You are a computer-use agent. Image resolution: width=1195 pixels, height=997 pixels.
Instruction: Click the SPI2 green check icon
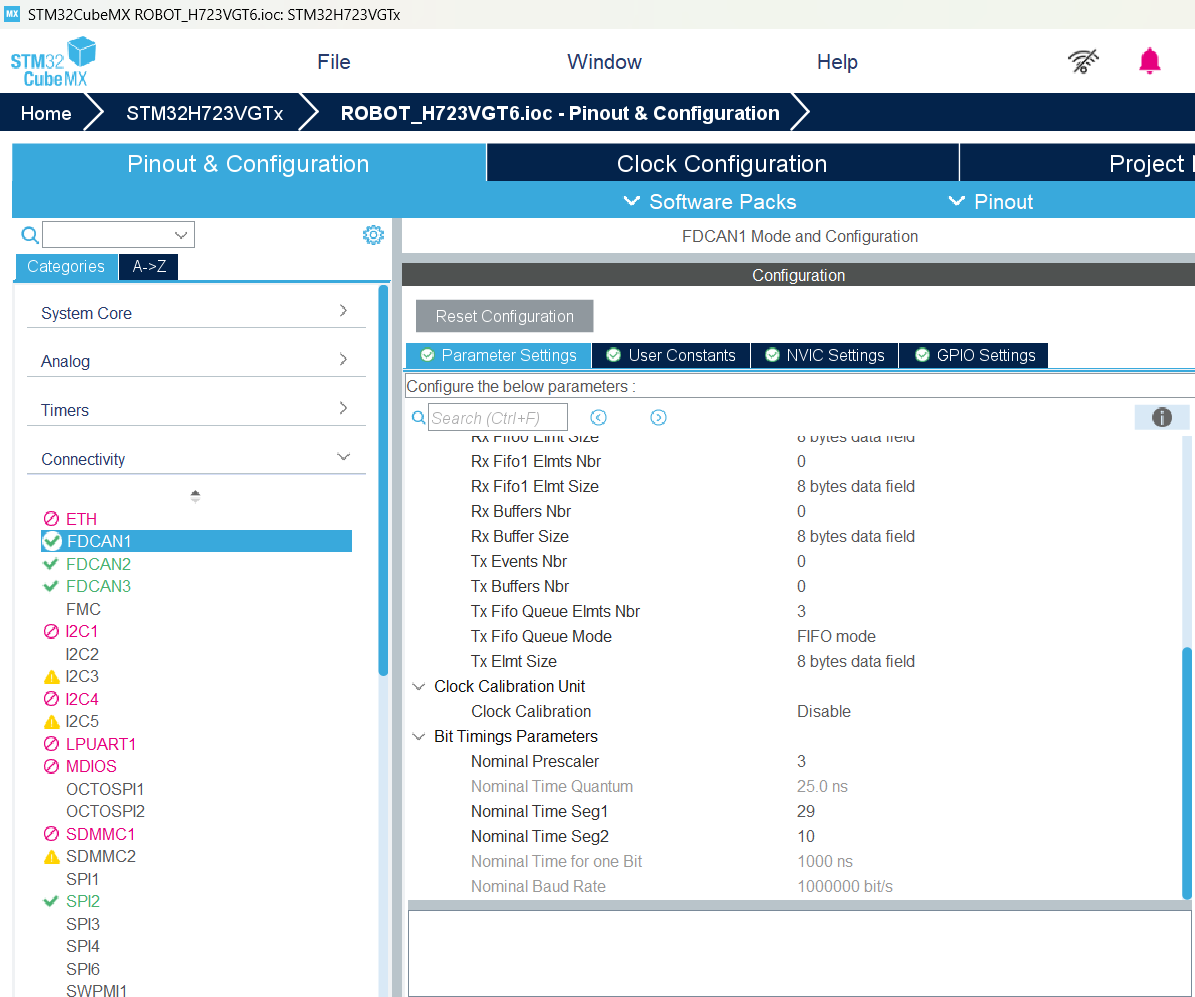pyautogui.click(x=51, y=901)
